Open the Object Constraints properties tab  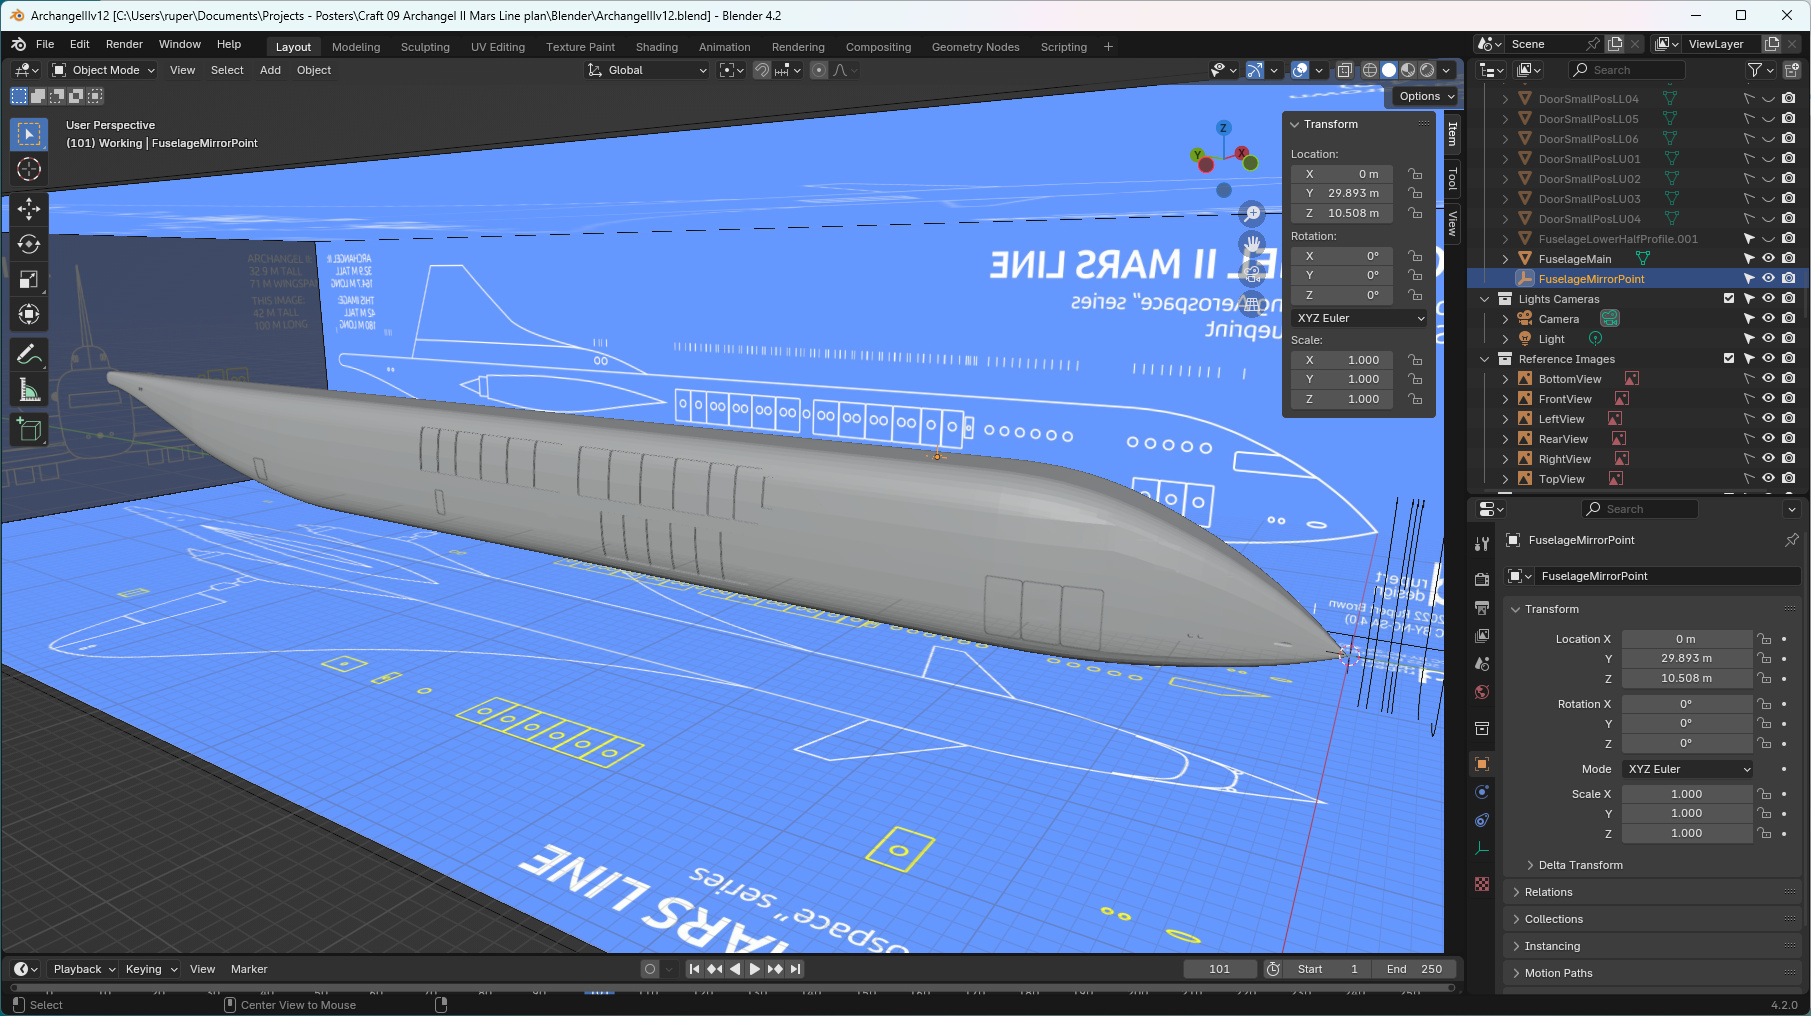tap(1482, 819)
